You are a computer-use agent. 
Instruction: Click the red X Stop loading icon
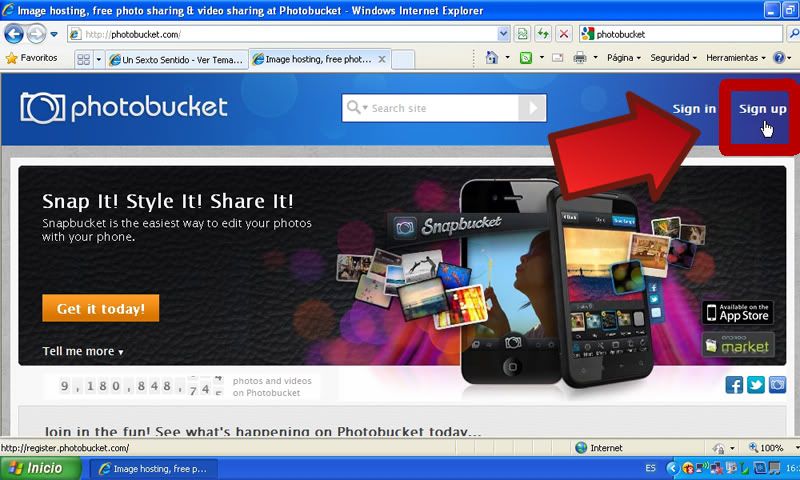point(563,34)
